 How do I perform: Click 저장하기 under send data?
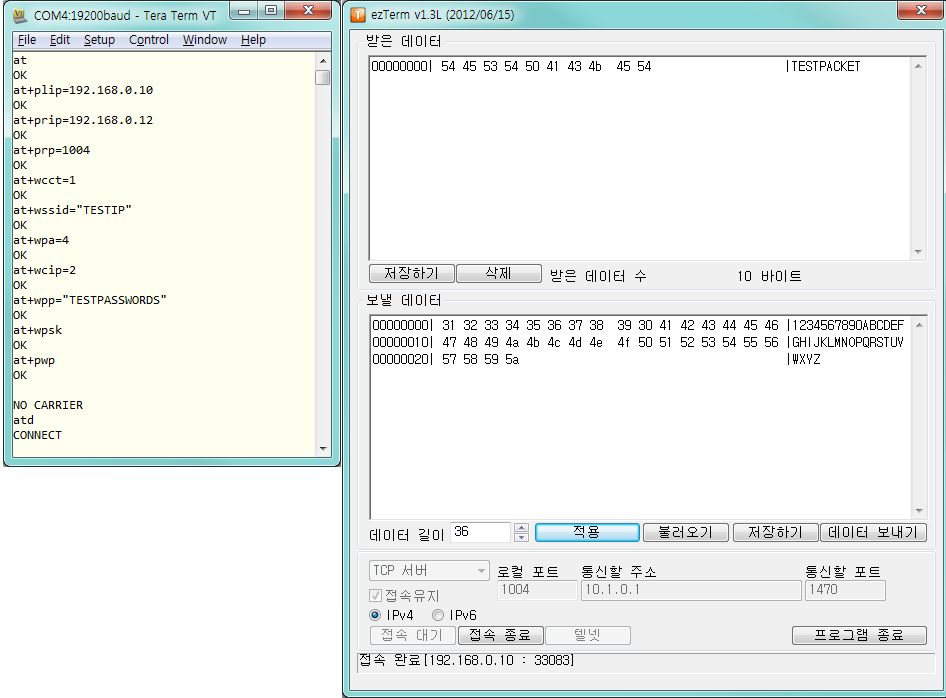click(x=775, y=532)
